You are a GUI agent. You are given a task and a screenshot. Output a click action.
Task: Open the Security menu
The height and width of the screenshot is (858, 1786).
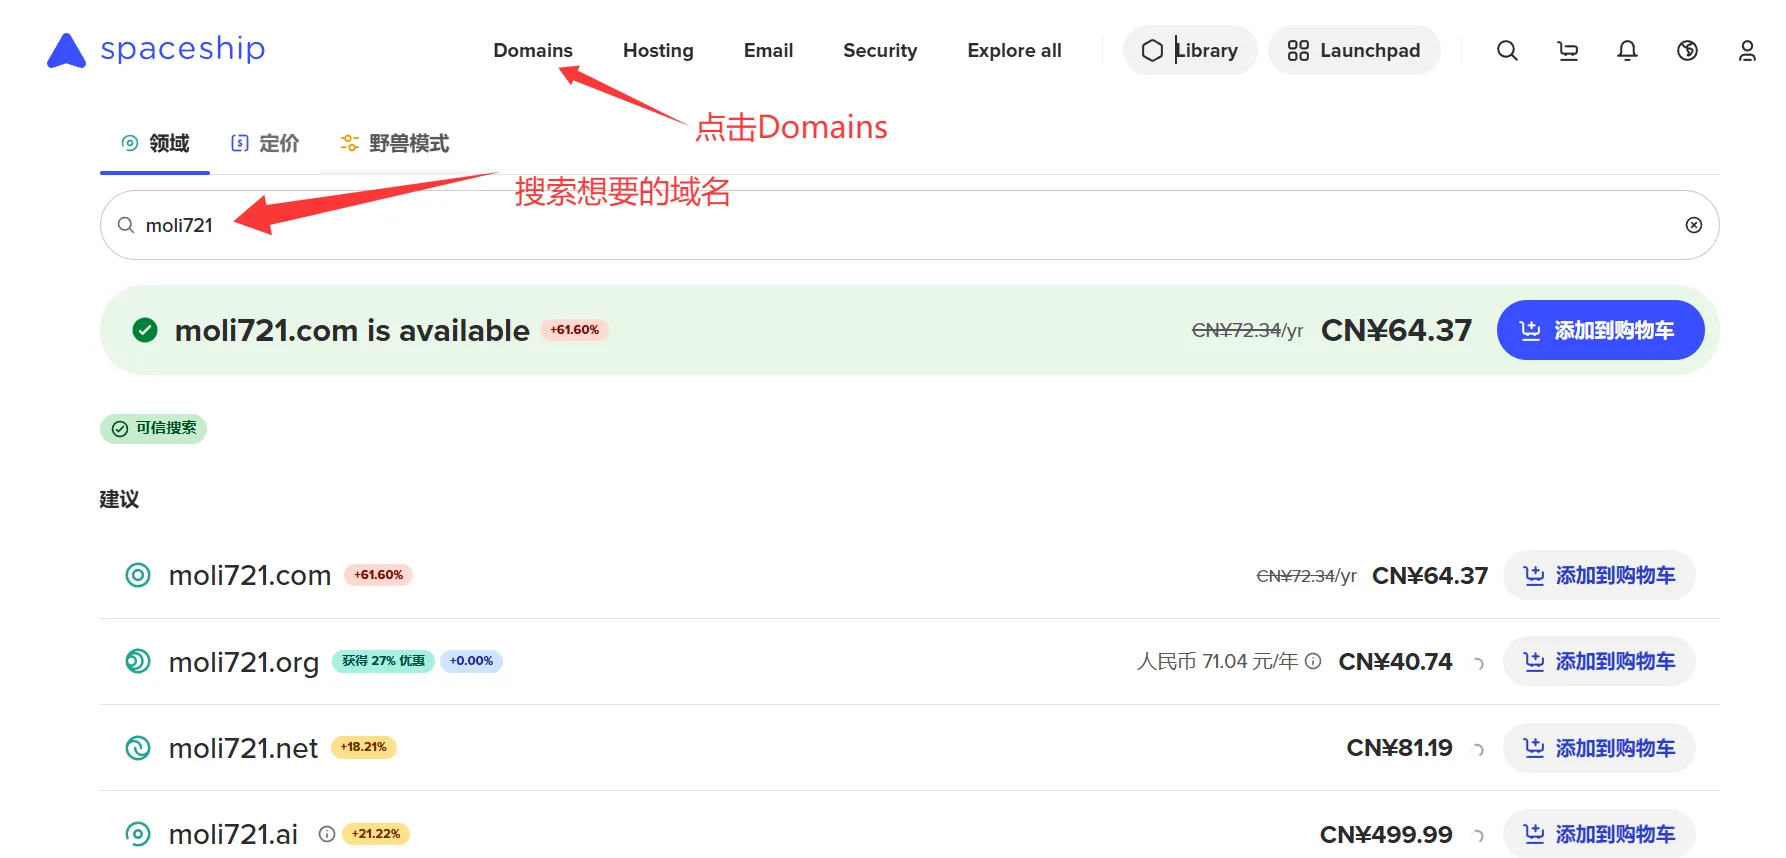click(x=880, y=50)
